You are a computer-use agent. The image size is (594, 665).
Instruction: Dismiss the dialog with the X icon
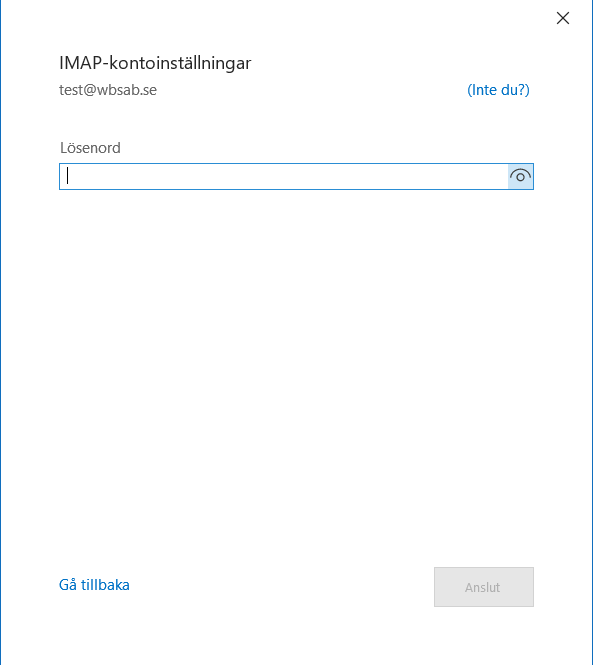tap(563, 18)
